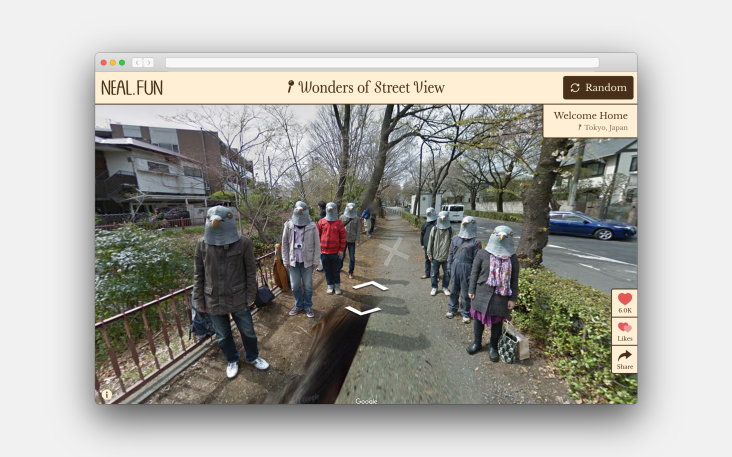
Task: Select the Welcome Home location card
Action: (590, 116)
